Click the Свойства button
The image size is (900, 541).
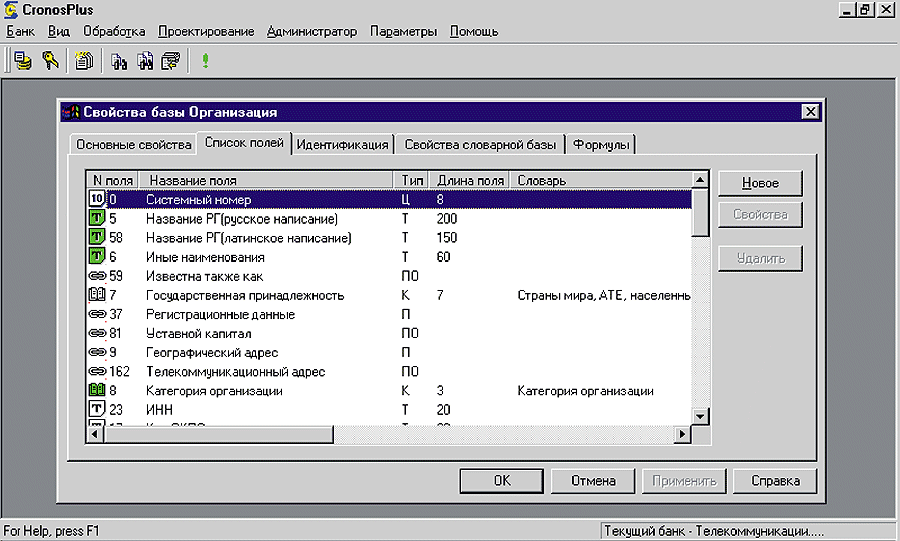click(x=761, y=215)
